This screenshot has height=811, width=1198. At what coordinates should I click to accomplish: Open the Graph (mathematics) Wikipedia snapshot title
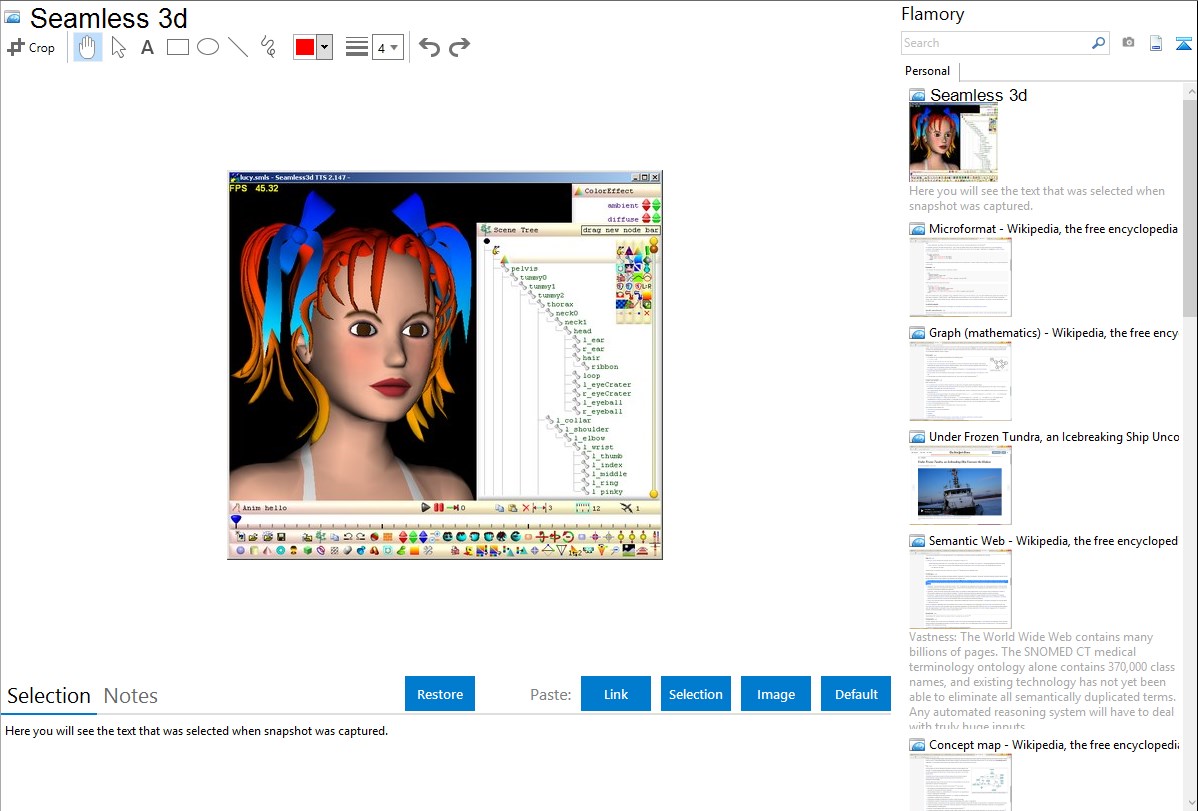(x=1053, y=333)
